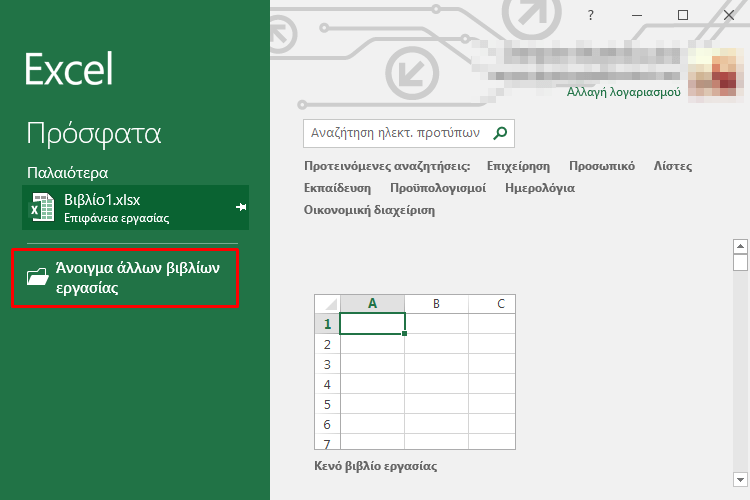Select the blank workbook thumbnail
Image resolution: width=750 pixels, height=500 pixels.
pyautogui.click(x=415, y=372)
